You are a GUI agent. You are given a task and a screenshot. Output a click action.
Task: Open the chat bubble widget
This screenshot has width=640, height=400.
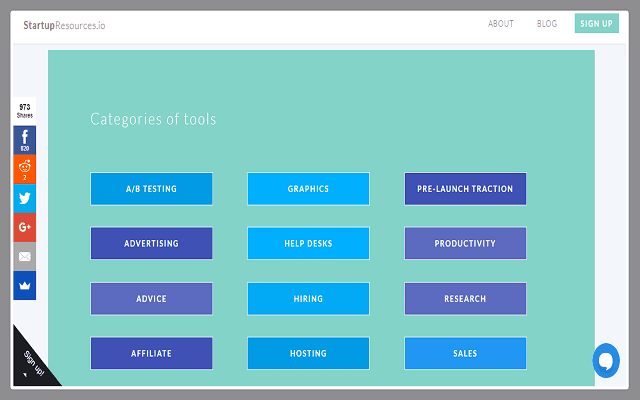[606, 361]
